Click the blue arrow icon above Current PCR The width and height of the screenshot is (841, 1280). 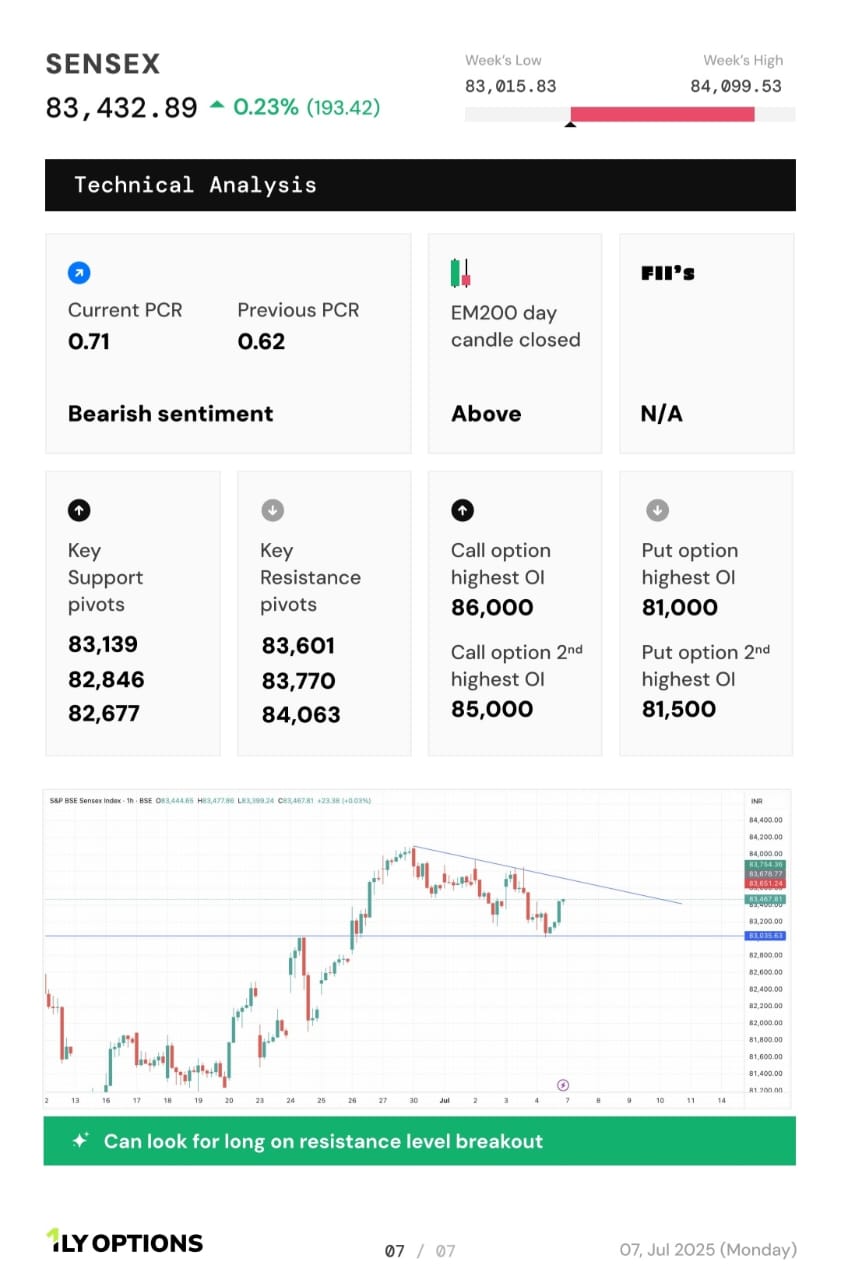click(79, 272)
